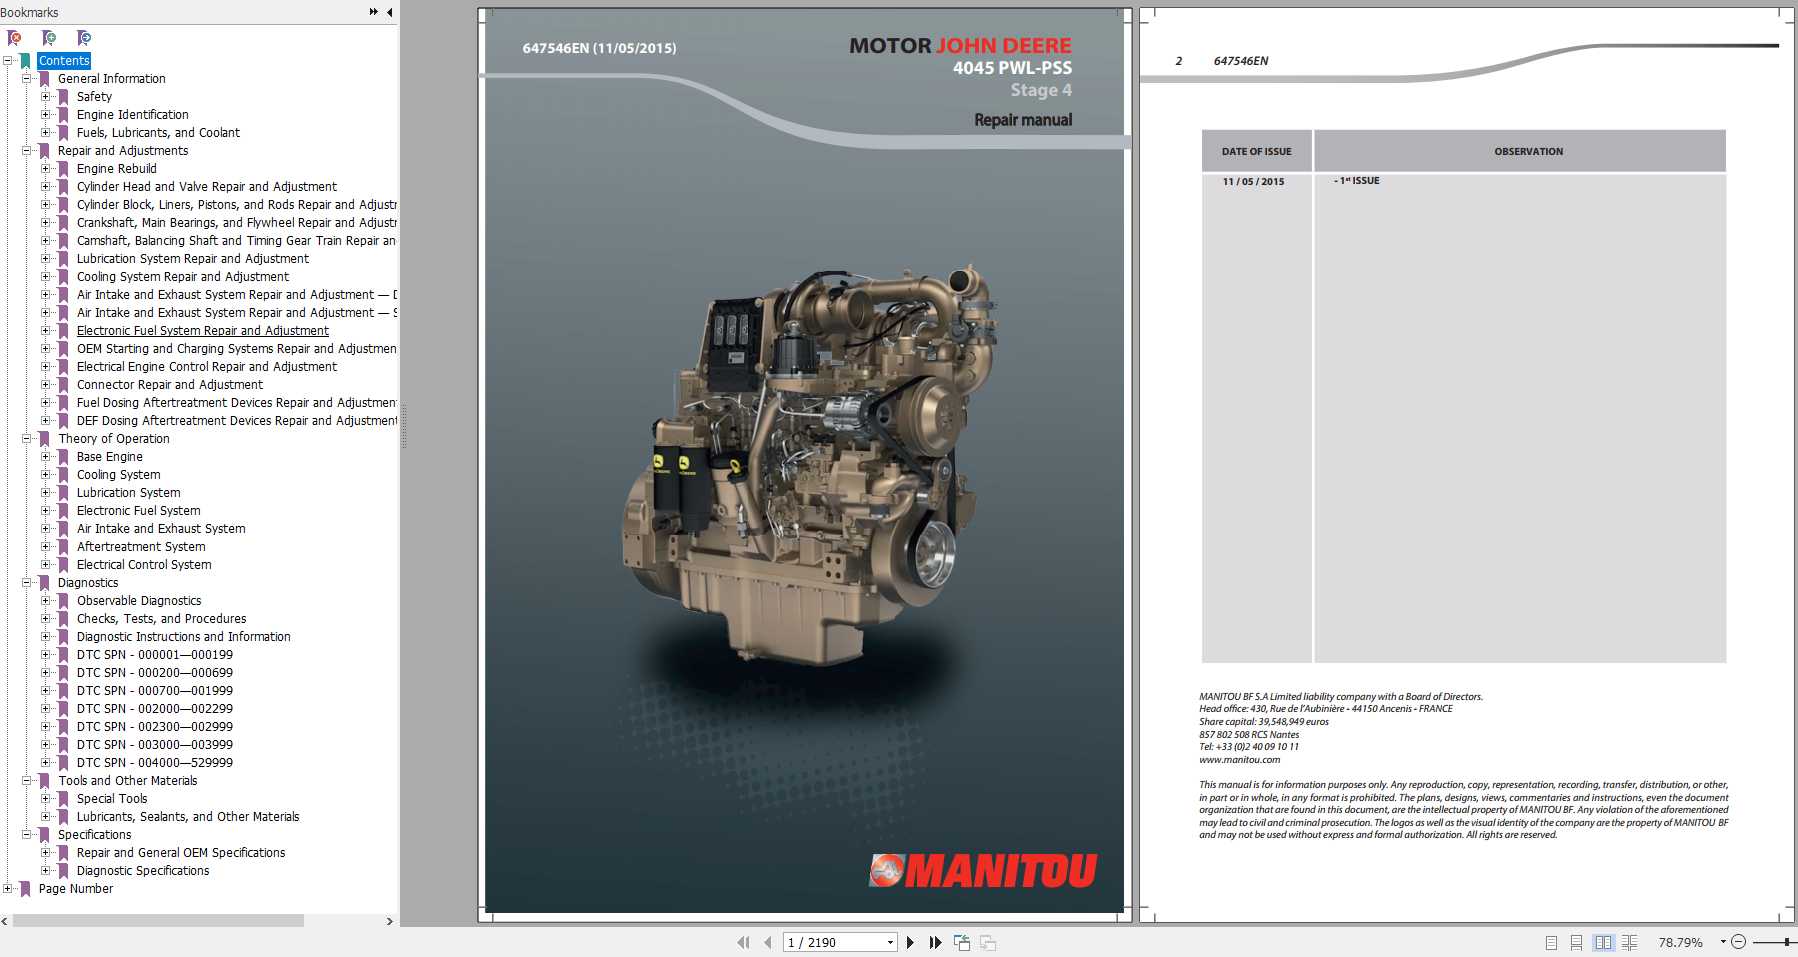Select the Contents bookmark
Image resolution: width=1798 pixels, height=957 pixels.
point(64,61)
